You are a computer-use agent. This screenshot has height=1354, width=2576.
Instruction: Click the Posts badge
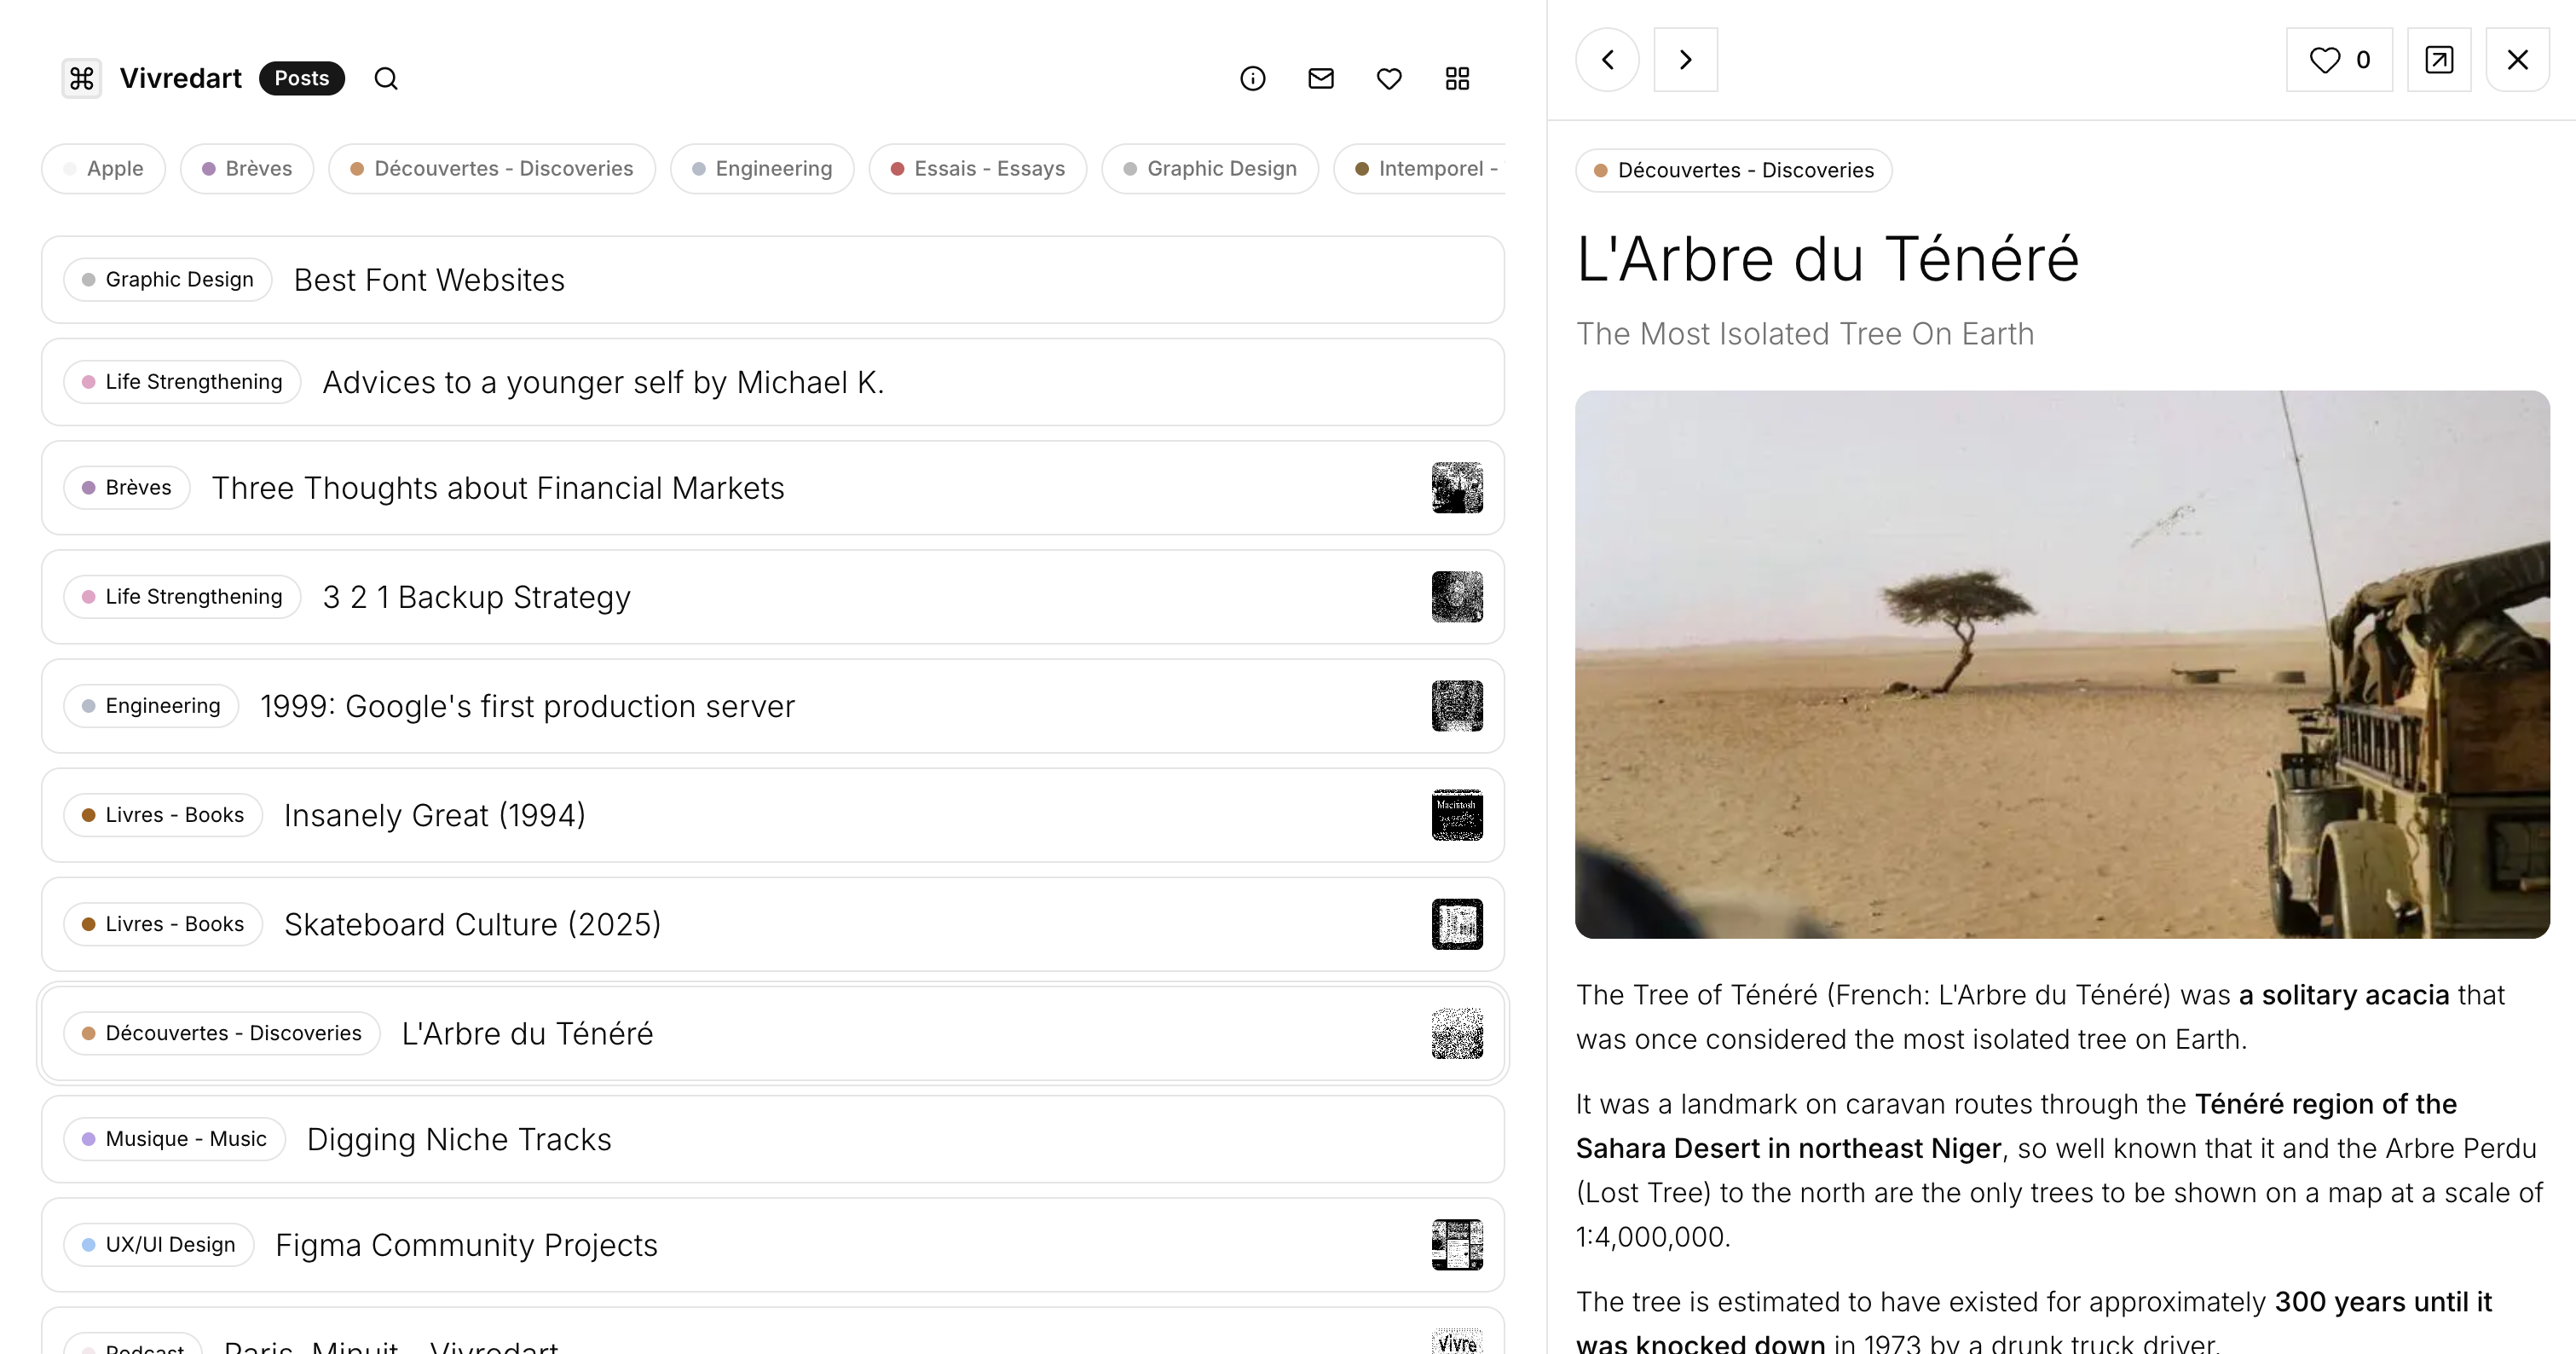301,78
